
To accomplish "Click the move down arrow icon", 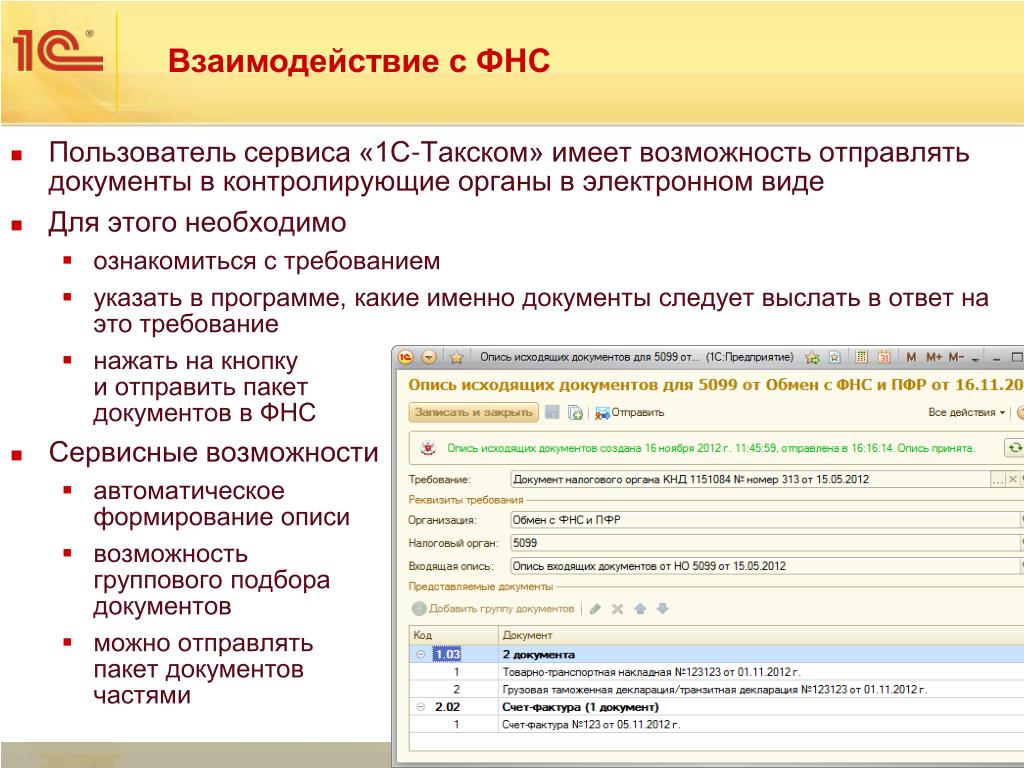I will (x=663, y=609).
